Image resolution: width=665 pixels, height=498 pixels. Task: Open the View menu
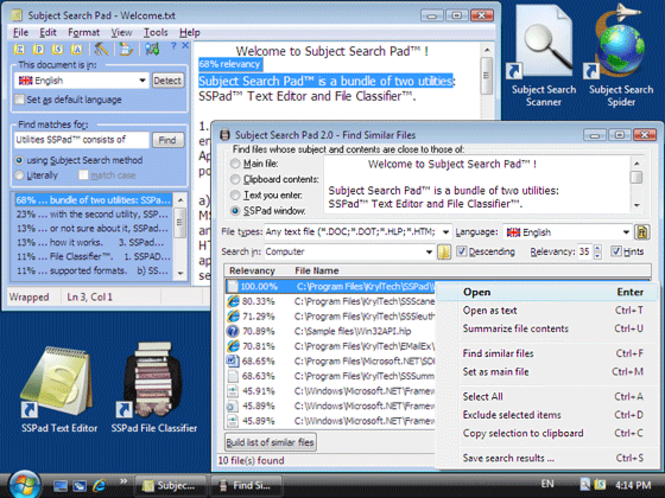pos(121,32)
